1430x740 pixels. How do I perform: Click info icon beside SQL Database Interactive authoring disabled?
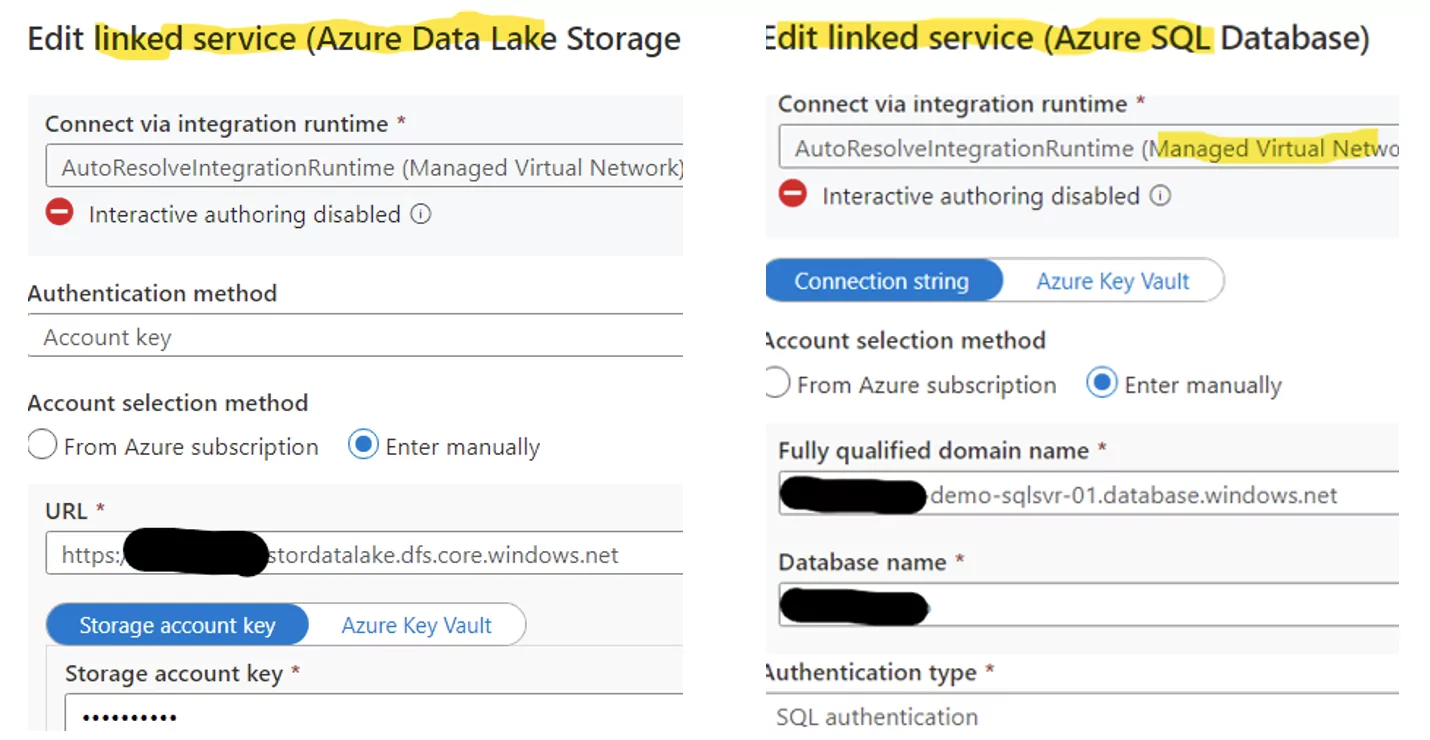[1160, 196]
